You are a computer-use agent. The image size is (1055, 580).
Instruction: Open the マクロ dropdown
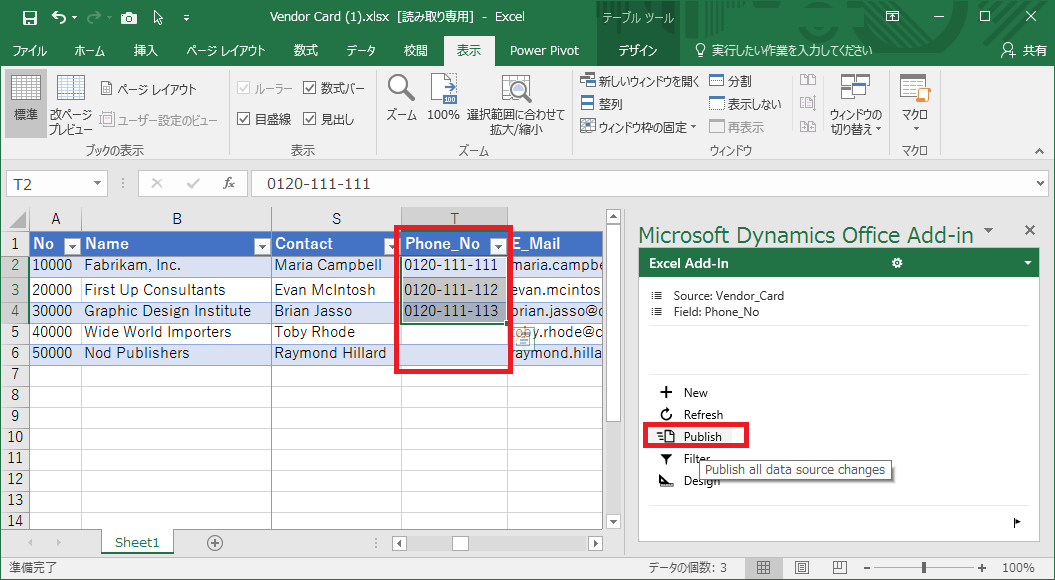[x=914, y=104]
